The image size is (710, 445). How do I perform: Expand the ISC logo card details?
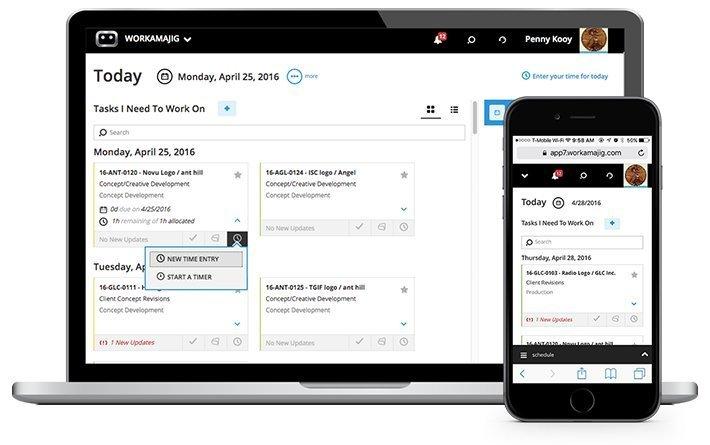(x=404, y=209)
